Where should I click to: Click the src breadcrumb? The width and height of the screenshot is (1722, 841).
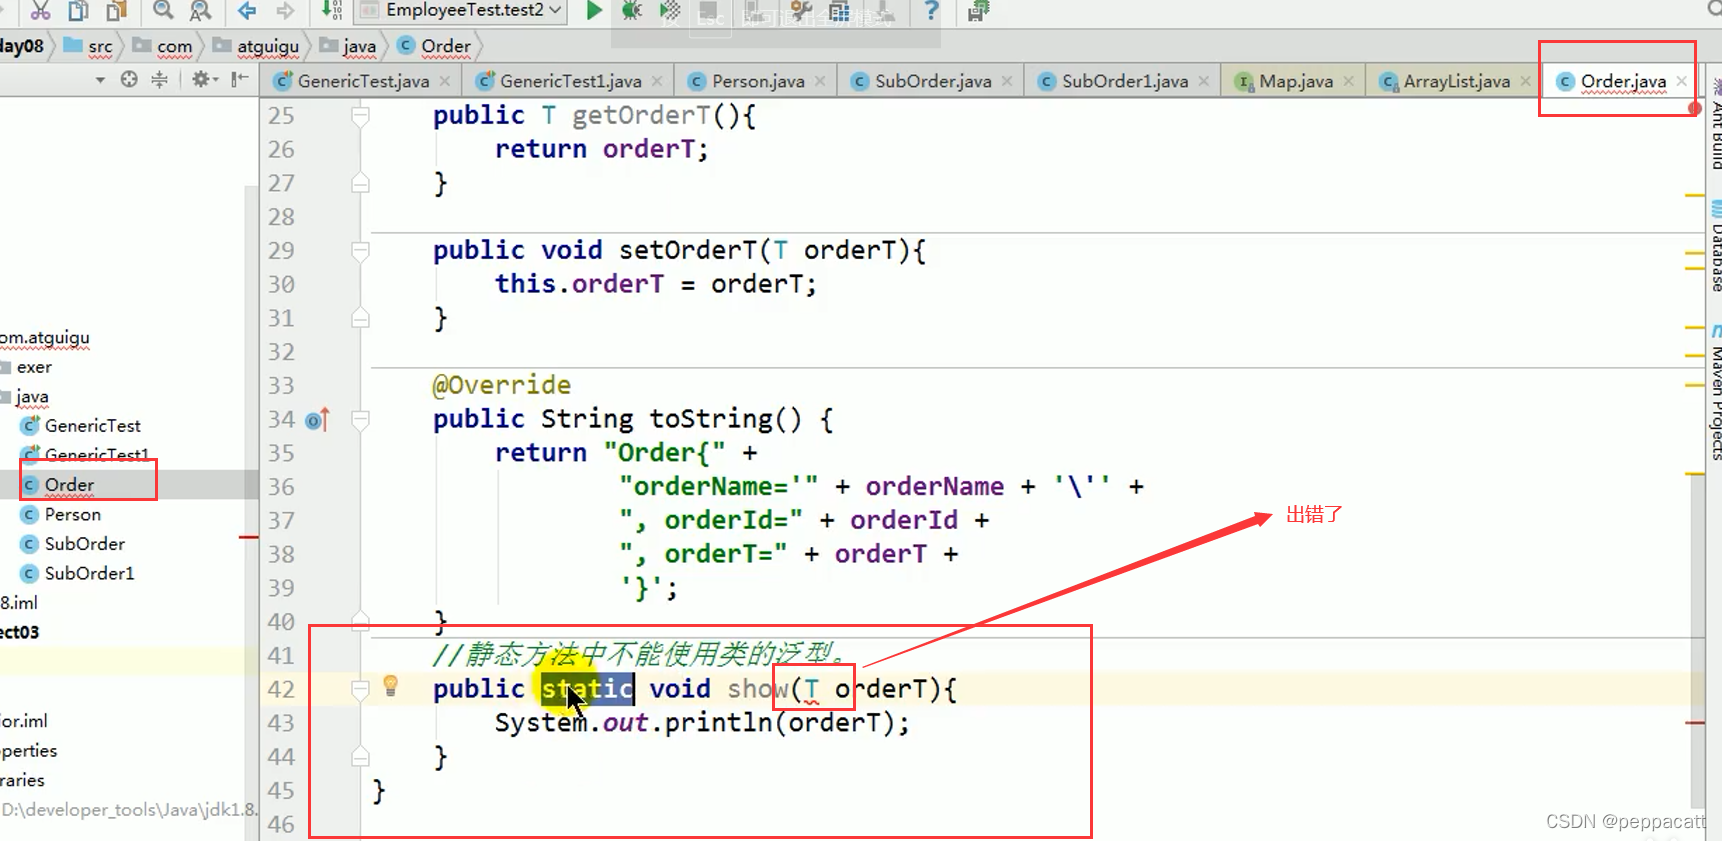[88, 46]
